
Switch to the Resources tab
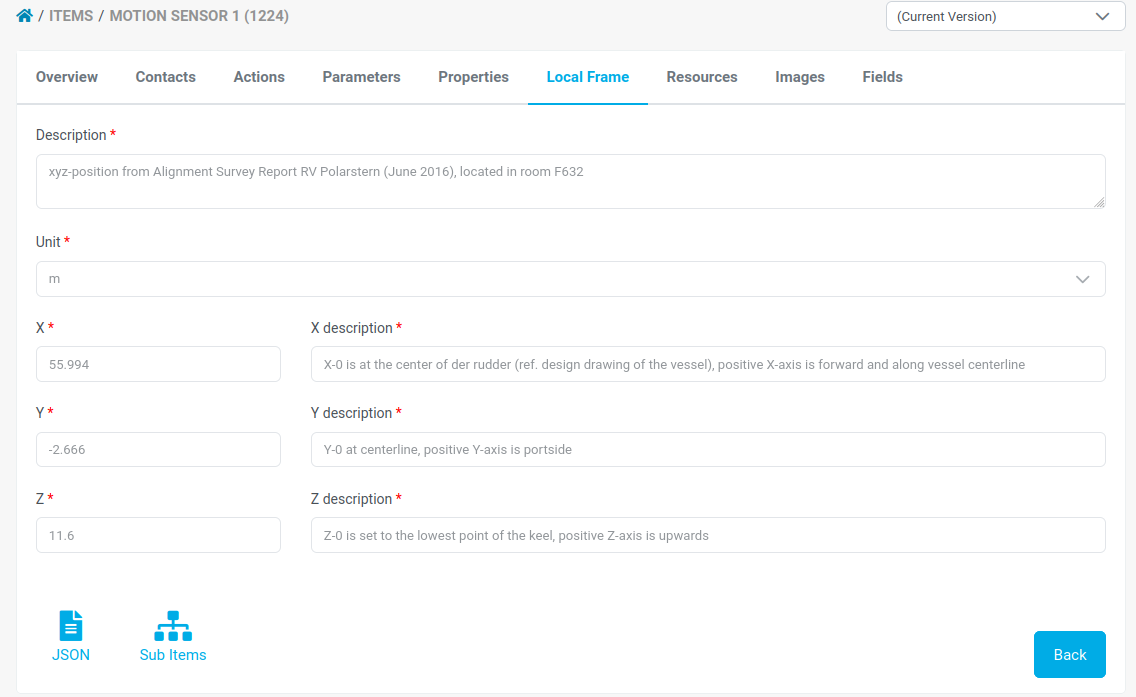pos(702,77)
